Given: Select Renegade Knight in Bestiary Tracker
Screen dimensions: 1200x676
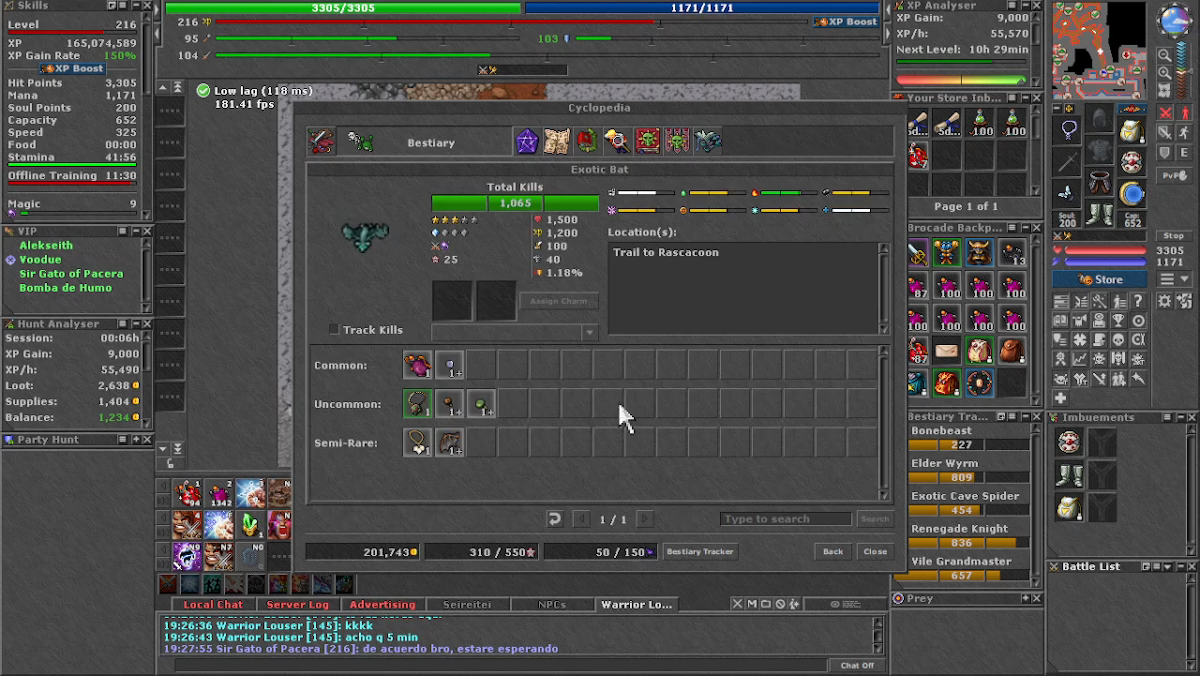Looking at the screenshot, I should (x=967, y=536).
